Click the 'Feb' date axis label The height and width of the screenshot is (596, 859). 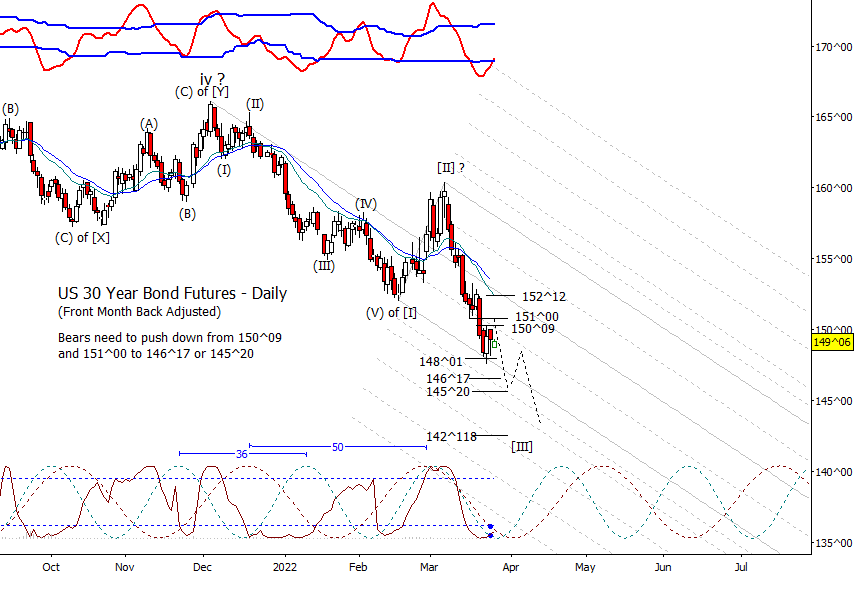tap(358, 567)
